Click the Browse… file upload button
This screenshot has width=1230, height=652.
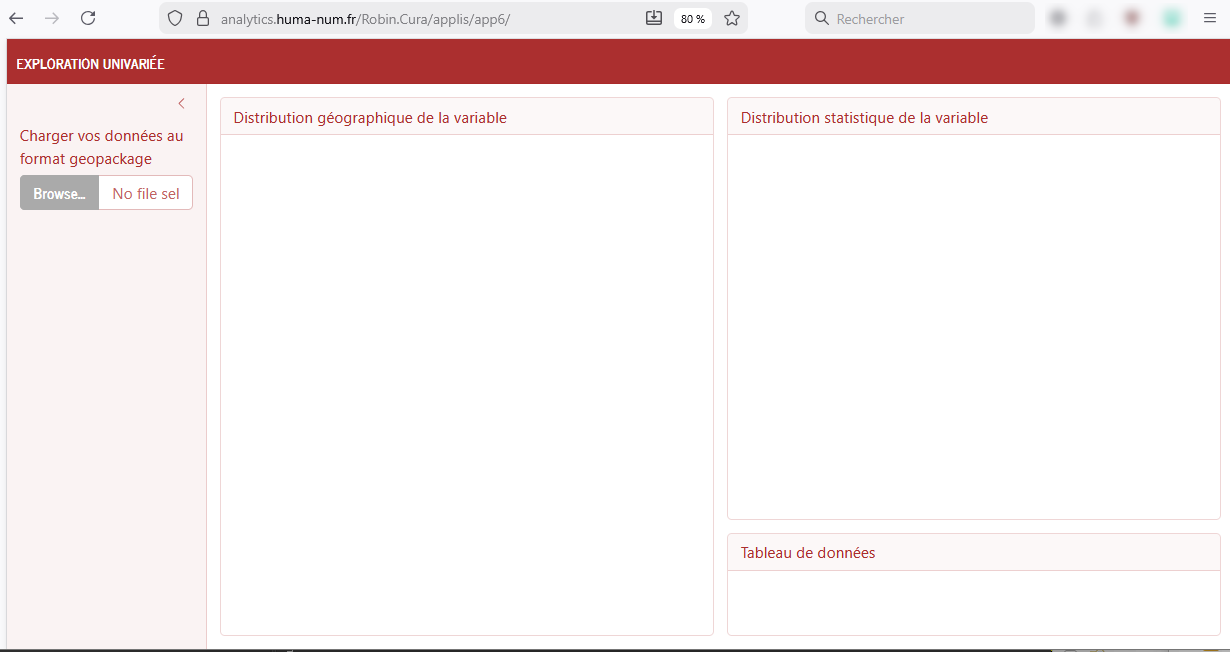pos(59,193)
